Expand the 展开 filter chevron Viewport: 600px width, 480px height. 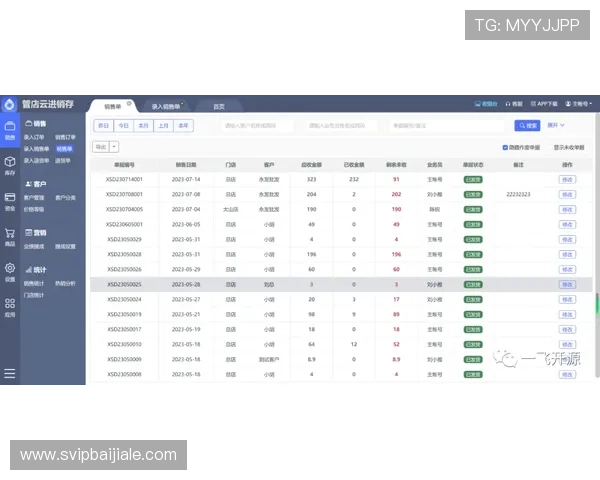click(x=556, y=126)
